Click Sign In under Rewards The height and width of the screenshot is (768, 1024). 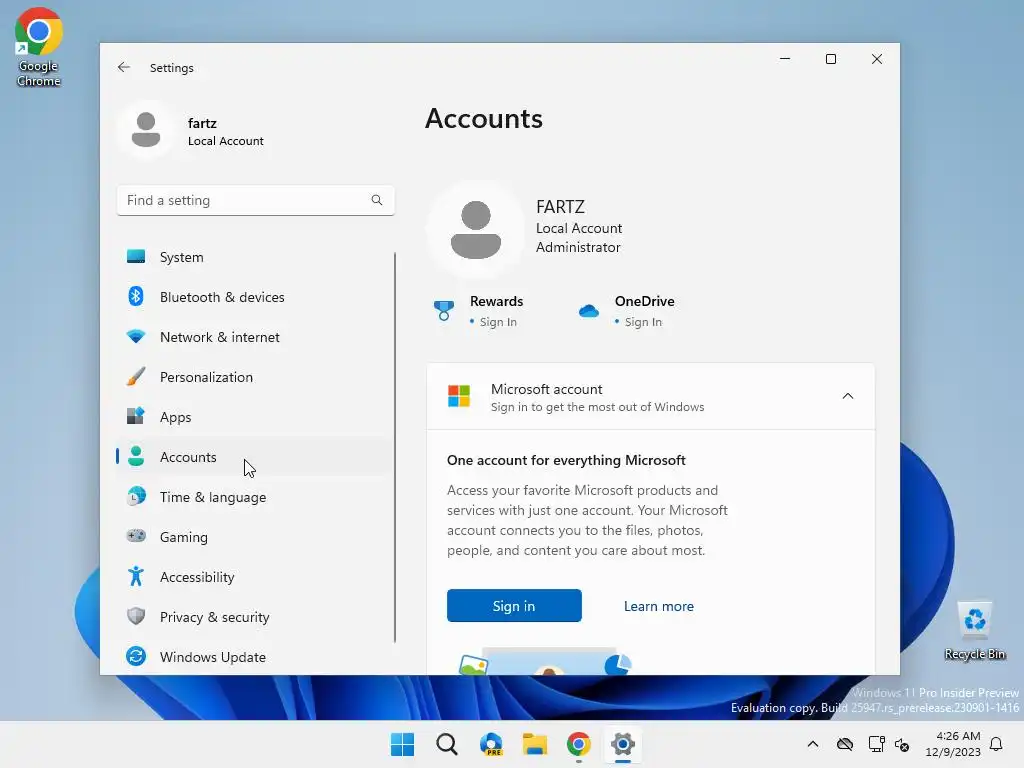tap(498, 322)
